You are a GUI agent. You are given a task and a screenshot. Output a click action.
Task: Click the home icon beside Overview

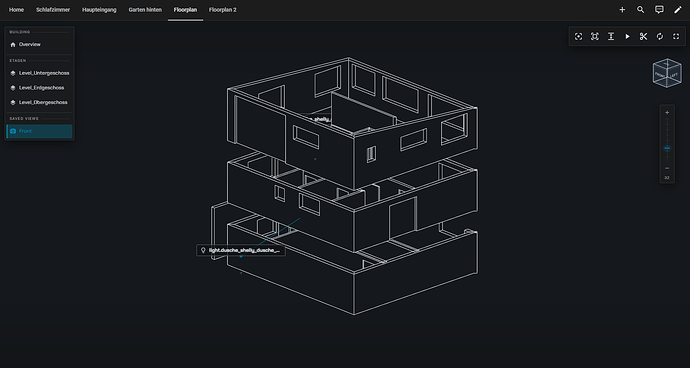13,44
